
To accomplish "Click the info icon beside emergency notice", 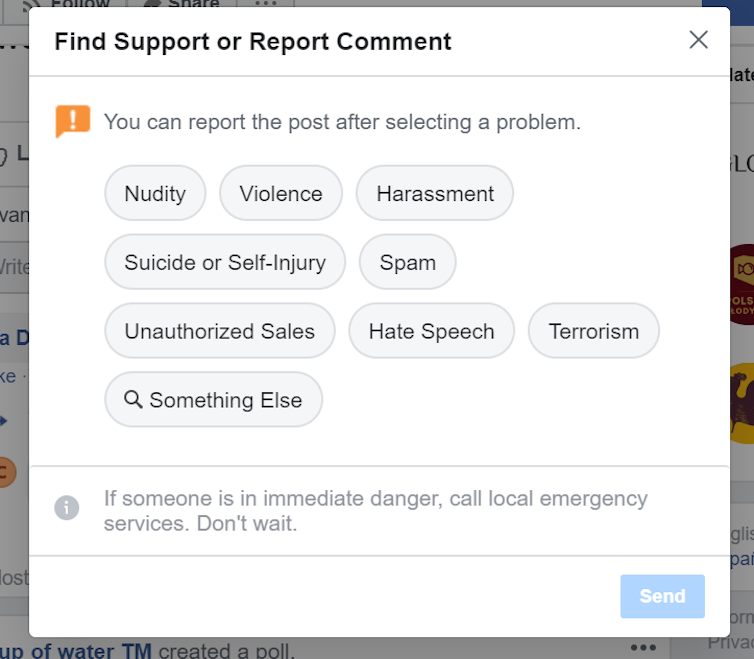I will pos(66,508).
